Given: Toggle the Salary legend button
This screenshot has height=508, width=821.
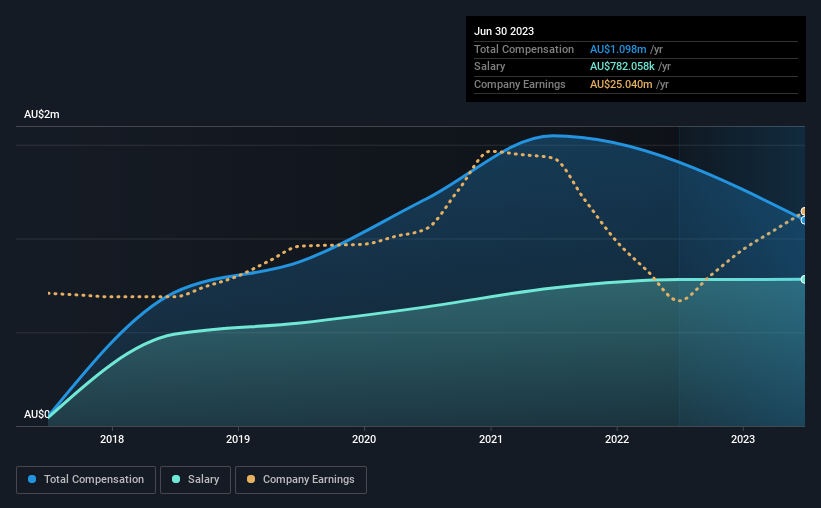Looking at the screenshot, I should 195,480.
